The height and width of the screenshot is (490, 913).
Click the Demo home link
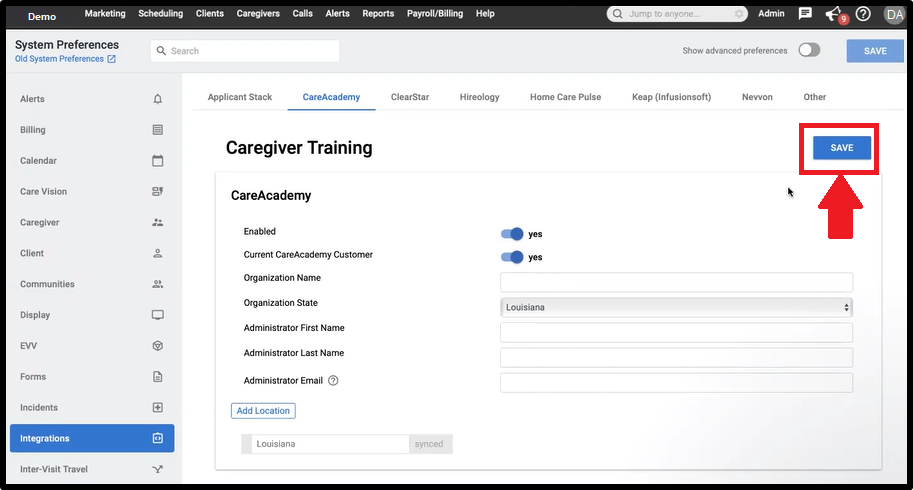click(42, 16)
